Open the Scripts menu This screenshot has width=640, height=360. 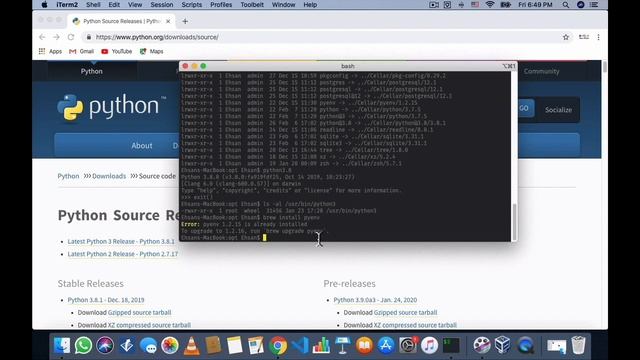tap(191, 5)
